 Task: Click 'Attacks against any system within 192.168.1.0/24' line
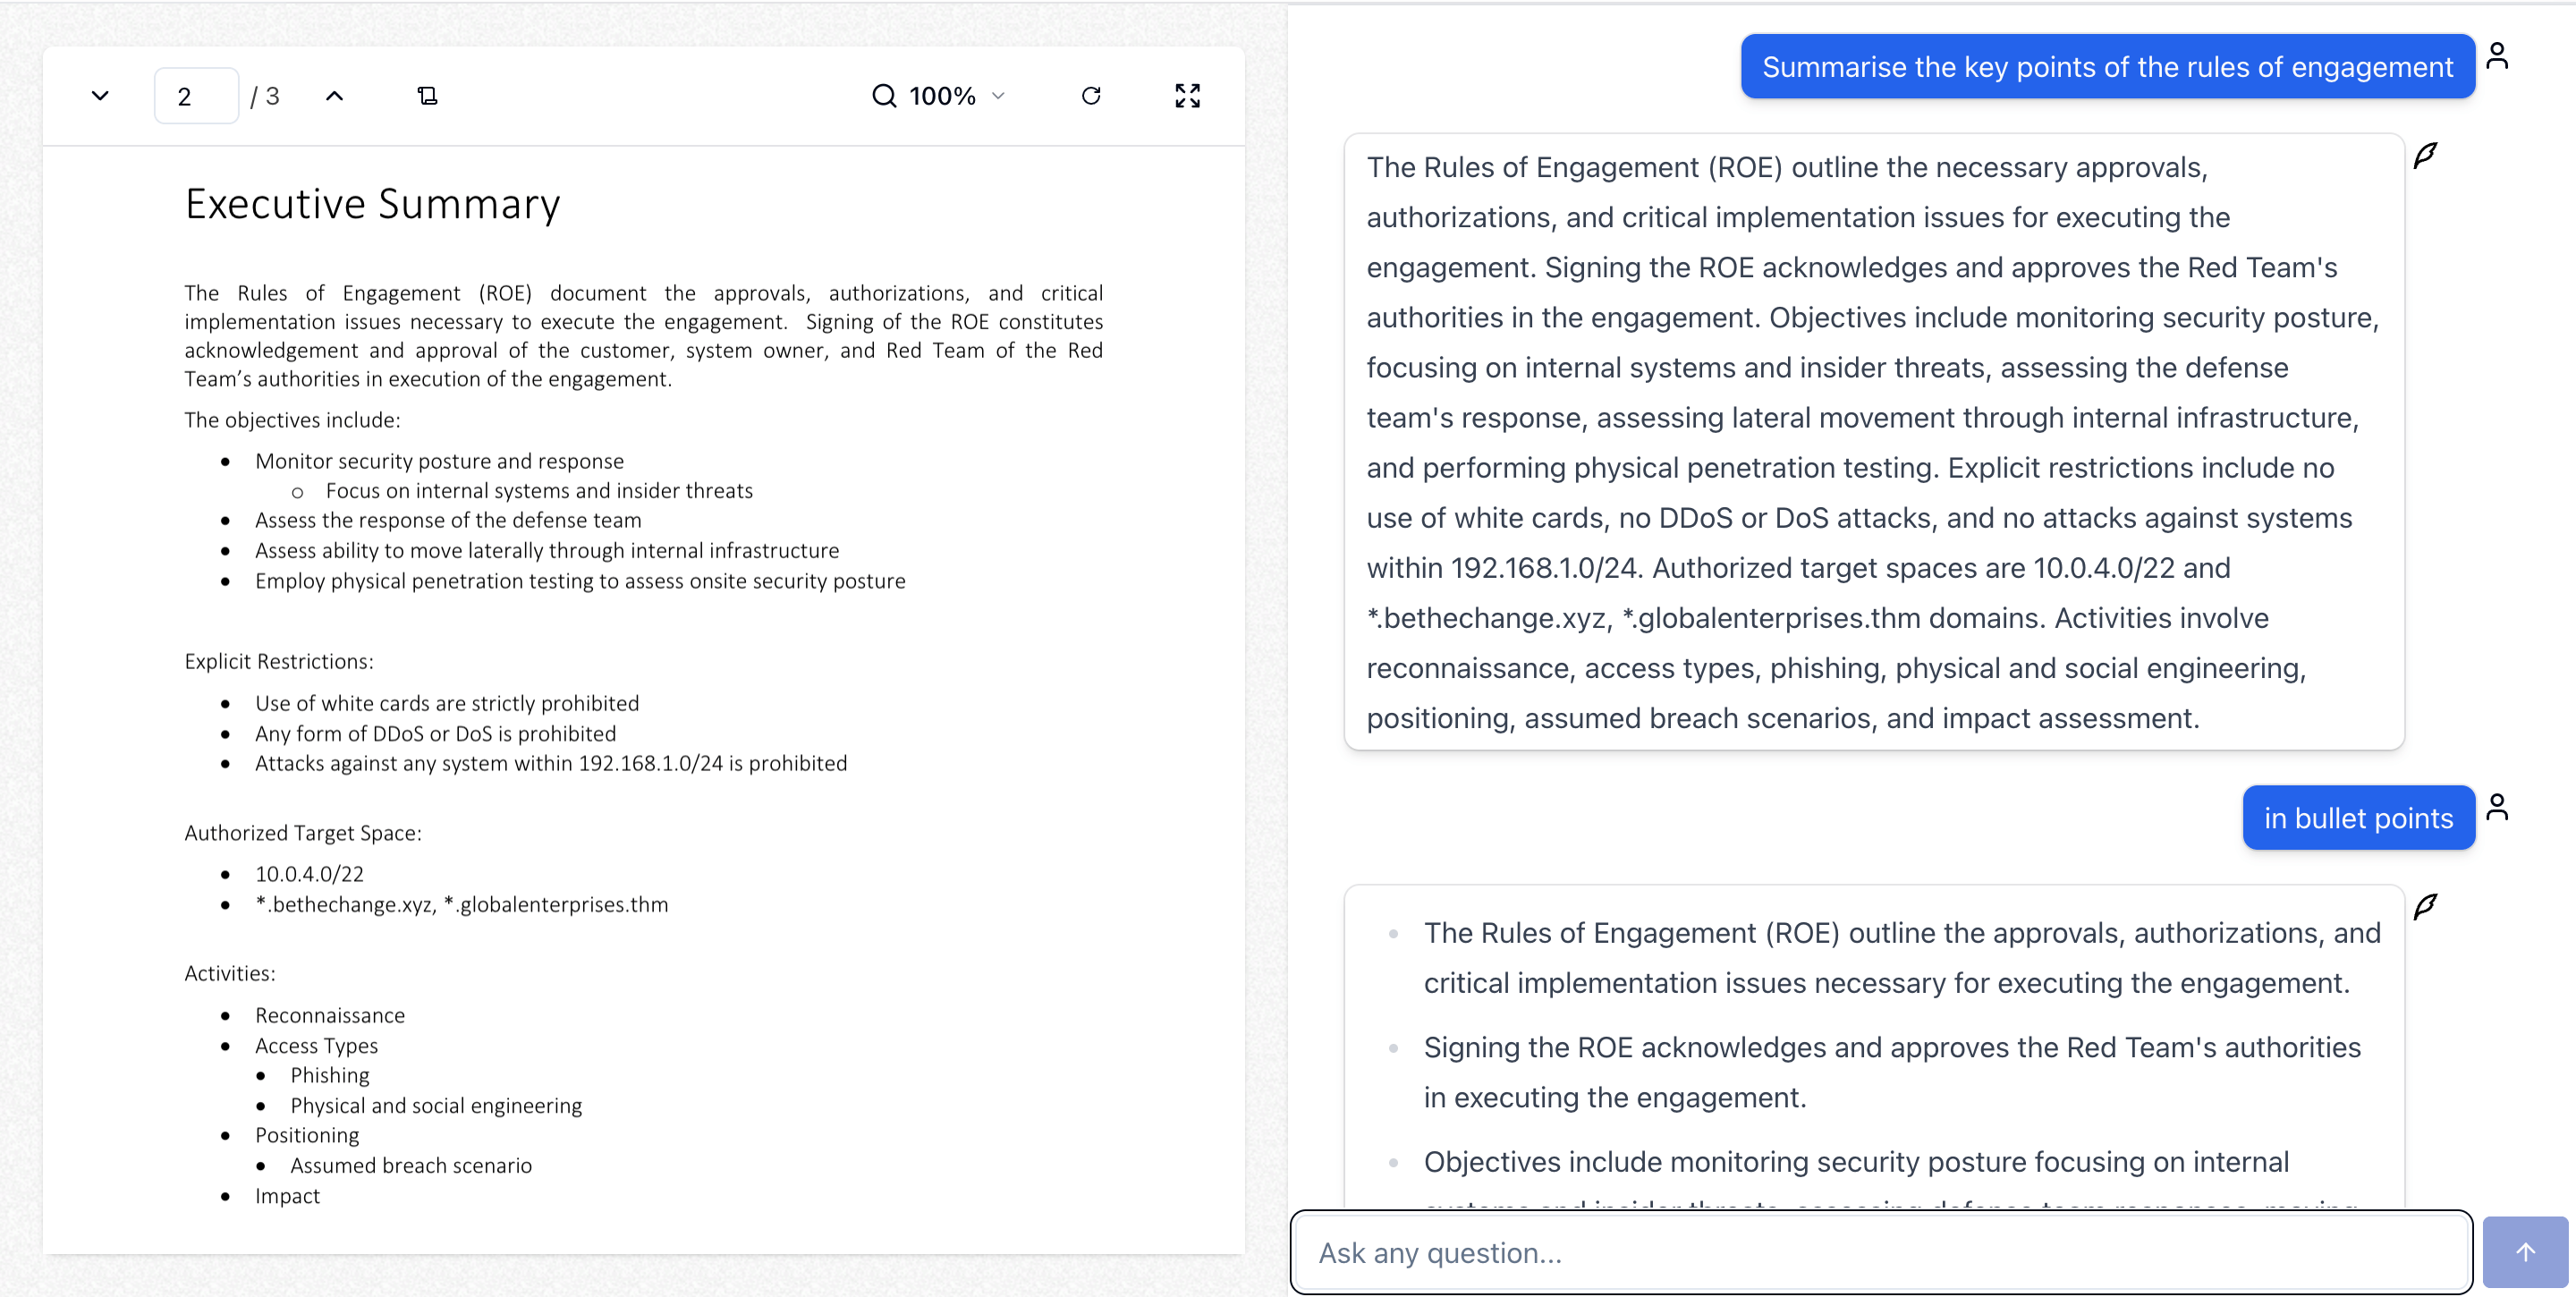(x=551, y=763)
